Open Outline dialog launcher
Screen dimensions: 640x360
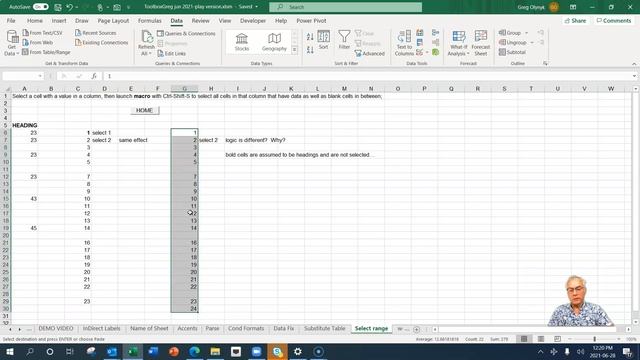545,64
